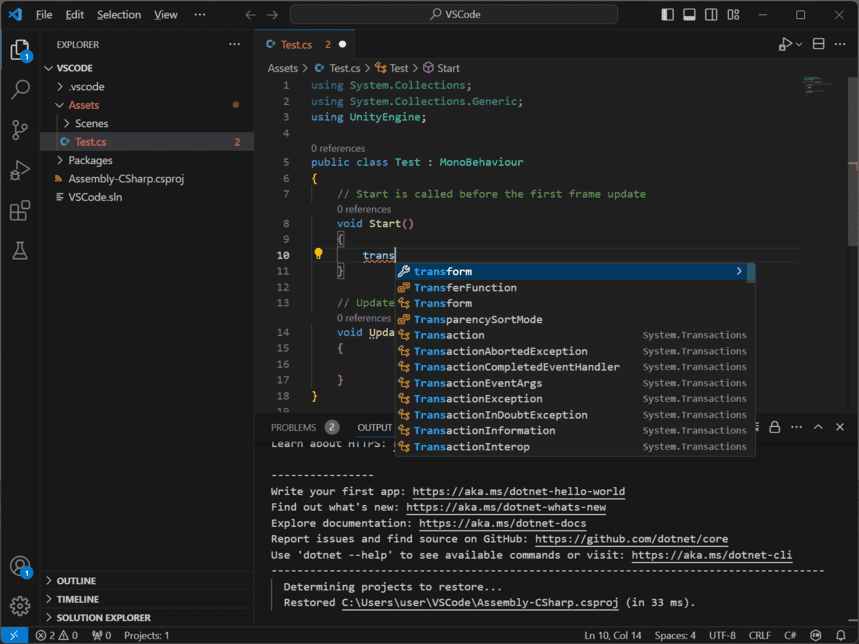Image resolution: width=859 pixels, height=644 pixels.
Task: Open the Manage gear icon
Action: [20, 606]
